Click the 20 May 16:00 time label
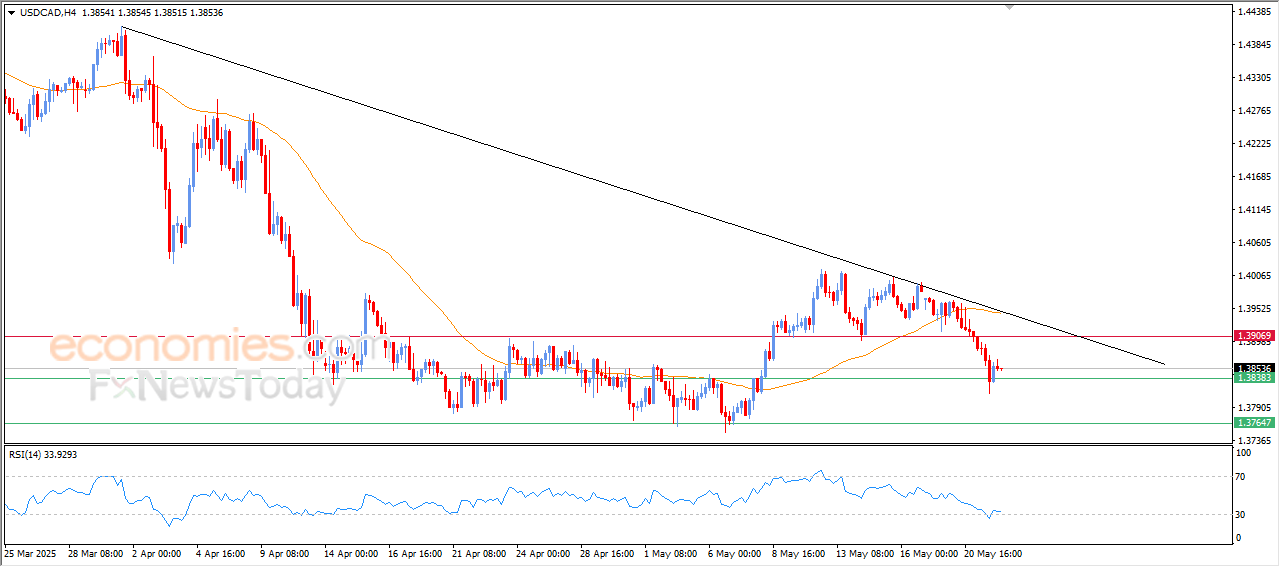Screen dimensions: 1280x567 (992, 553)
